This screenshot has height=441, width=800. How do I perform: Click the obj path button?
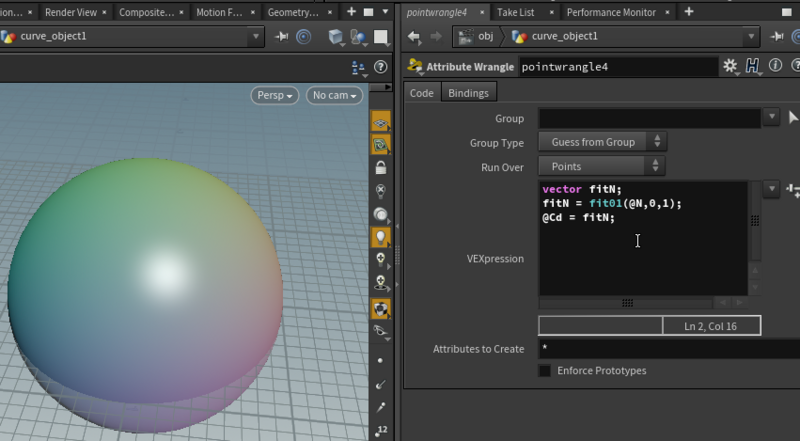point(476,36)
